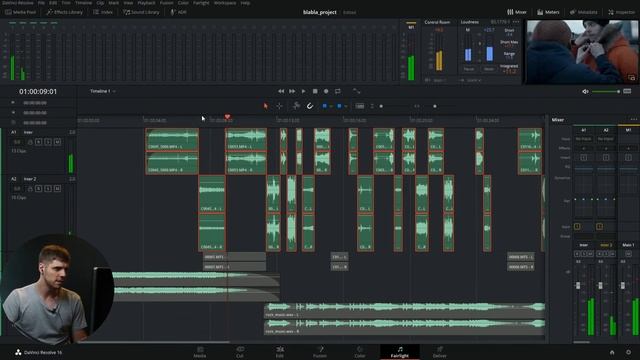Switch to the Color page
Viewport: 640px width, 360px height.
coord(360,352)
